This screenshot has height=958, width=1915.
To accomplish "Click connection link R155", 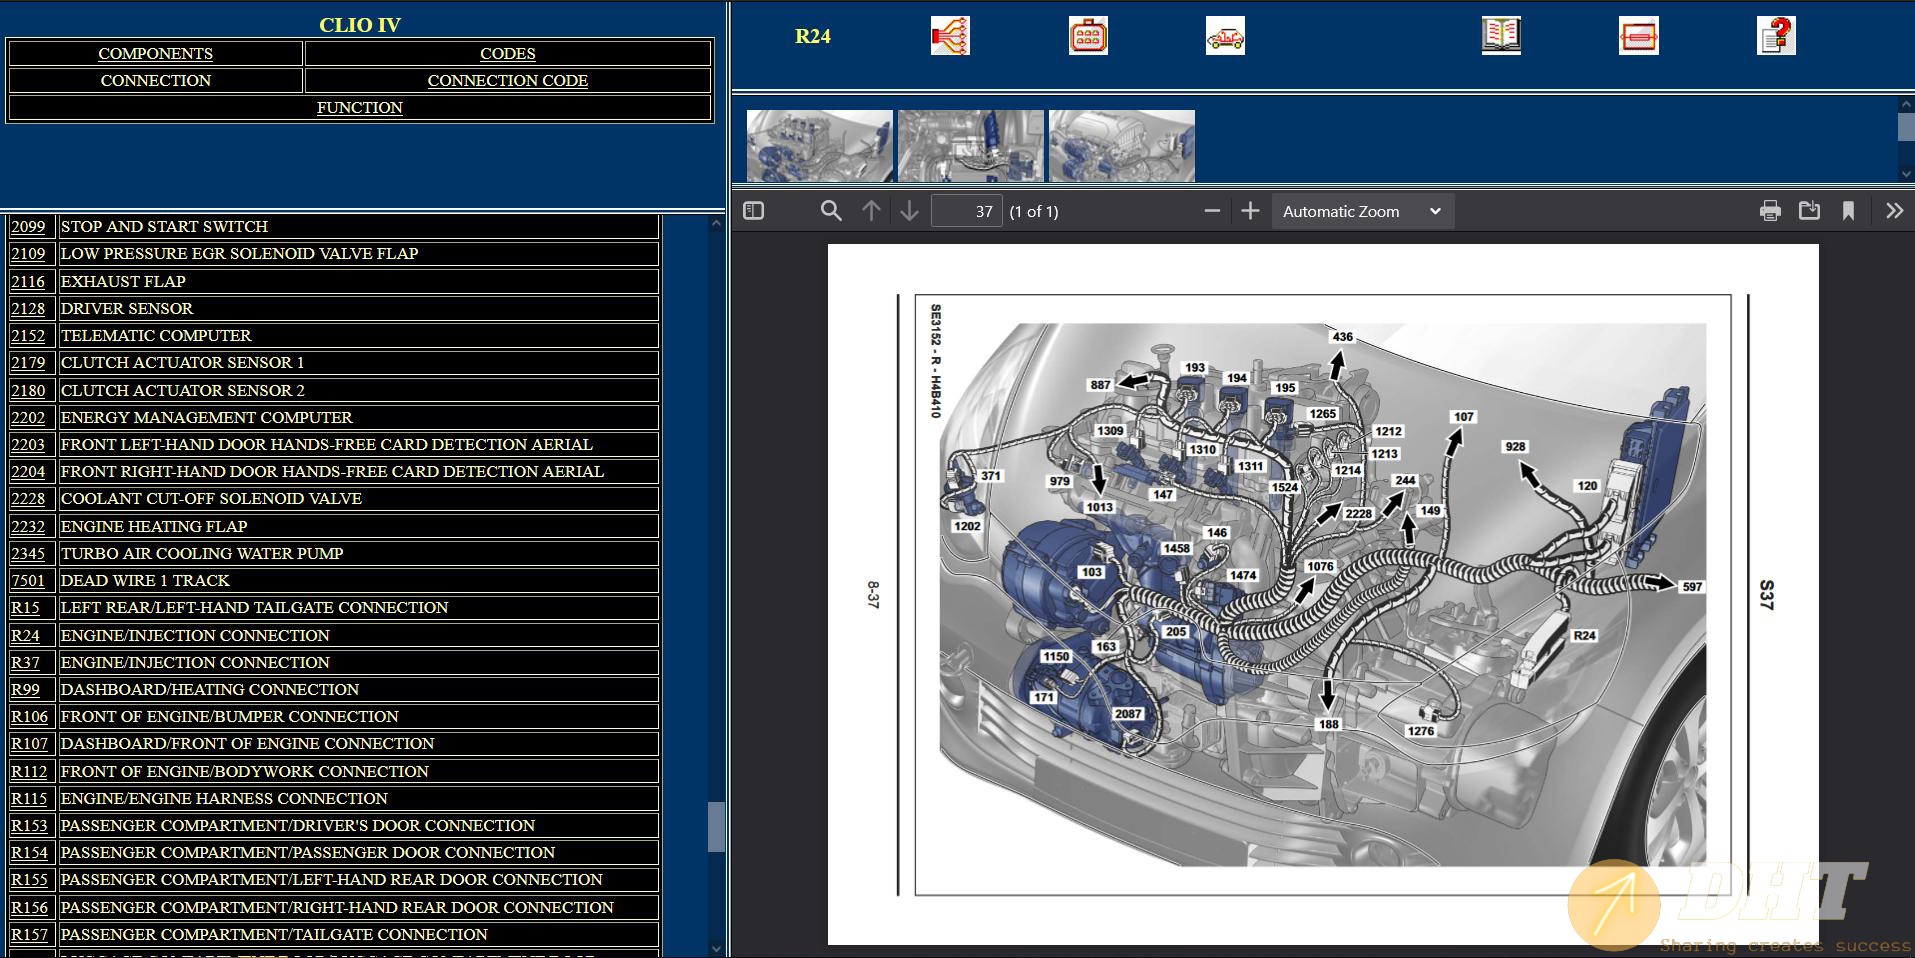I will [29, 879].
